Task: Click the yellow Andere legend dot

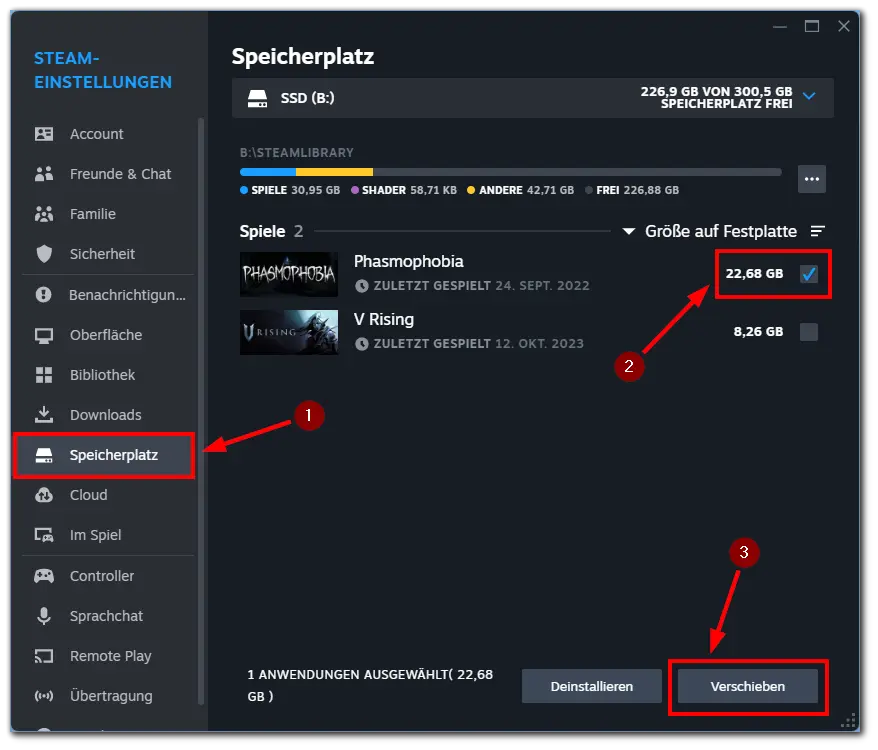Action: (x=471, y=190)
